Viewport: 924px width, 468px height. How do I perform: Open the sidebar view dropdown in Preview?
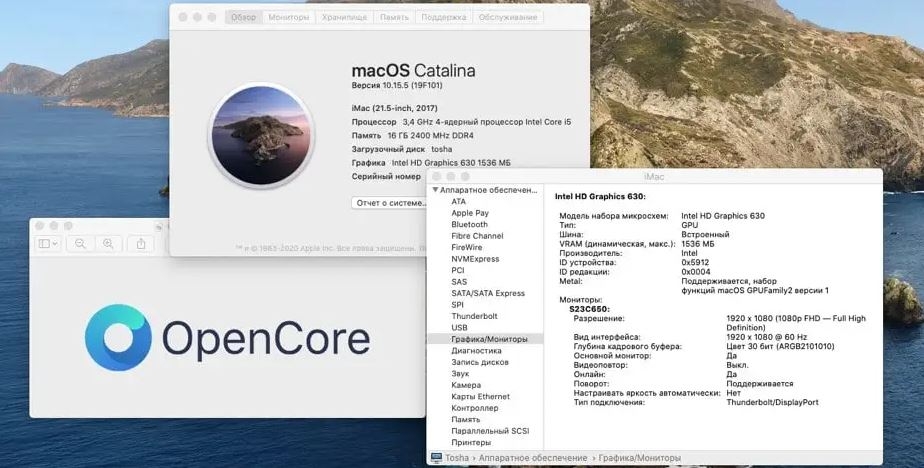(48, 243)
